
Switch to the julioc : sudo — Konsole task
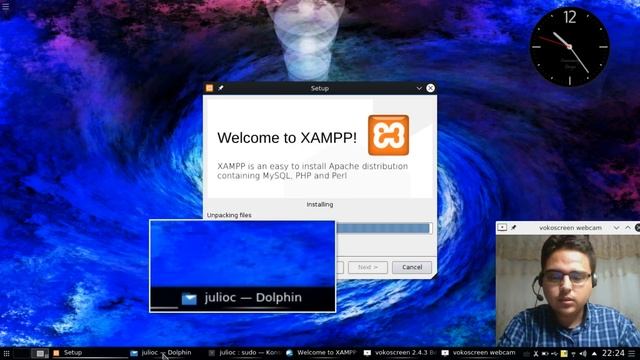coord(245,353)
